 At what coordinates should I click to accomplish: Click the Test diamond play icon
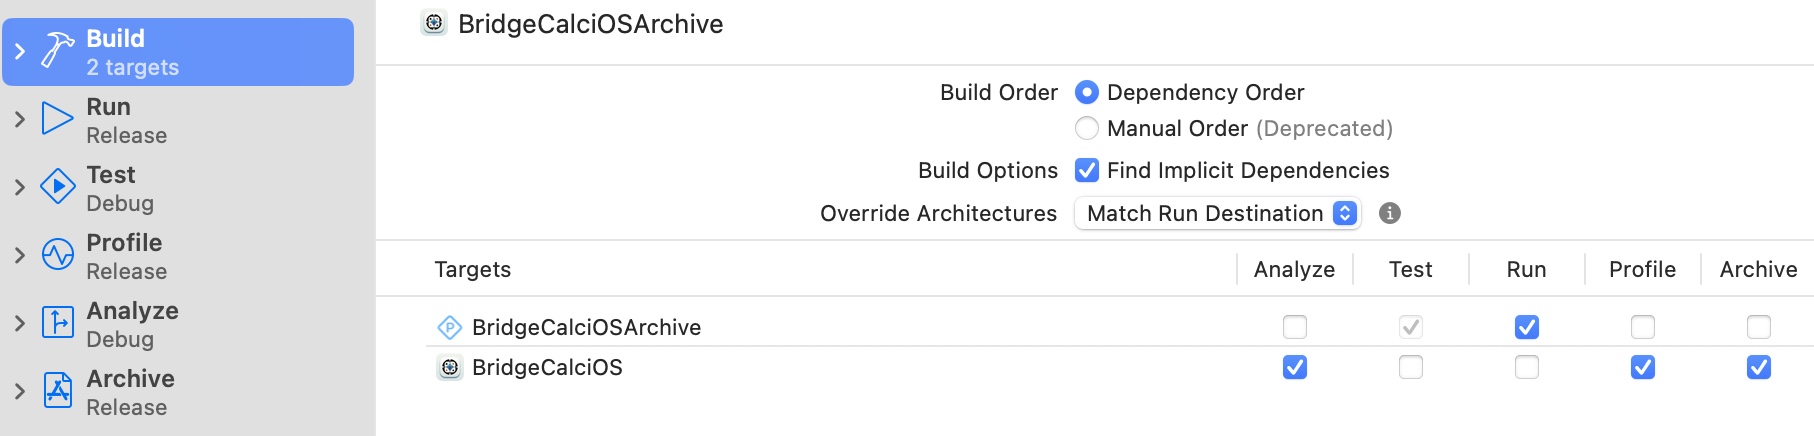[57, 187]
